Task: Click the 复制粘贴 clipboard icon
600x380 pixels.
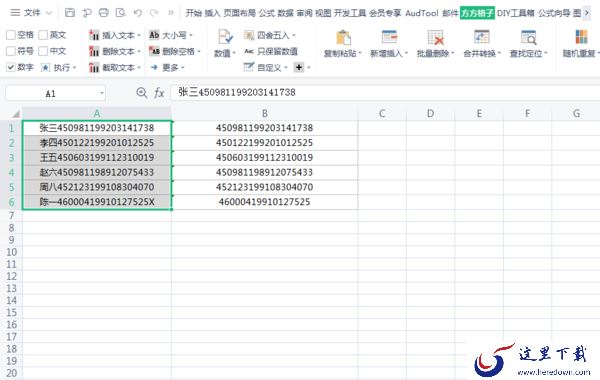Action: (343, 38)
